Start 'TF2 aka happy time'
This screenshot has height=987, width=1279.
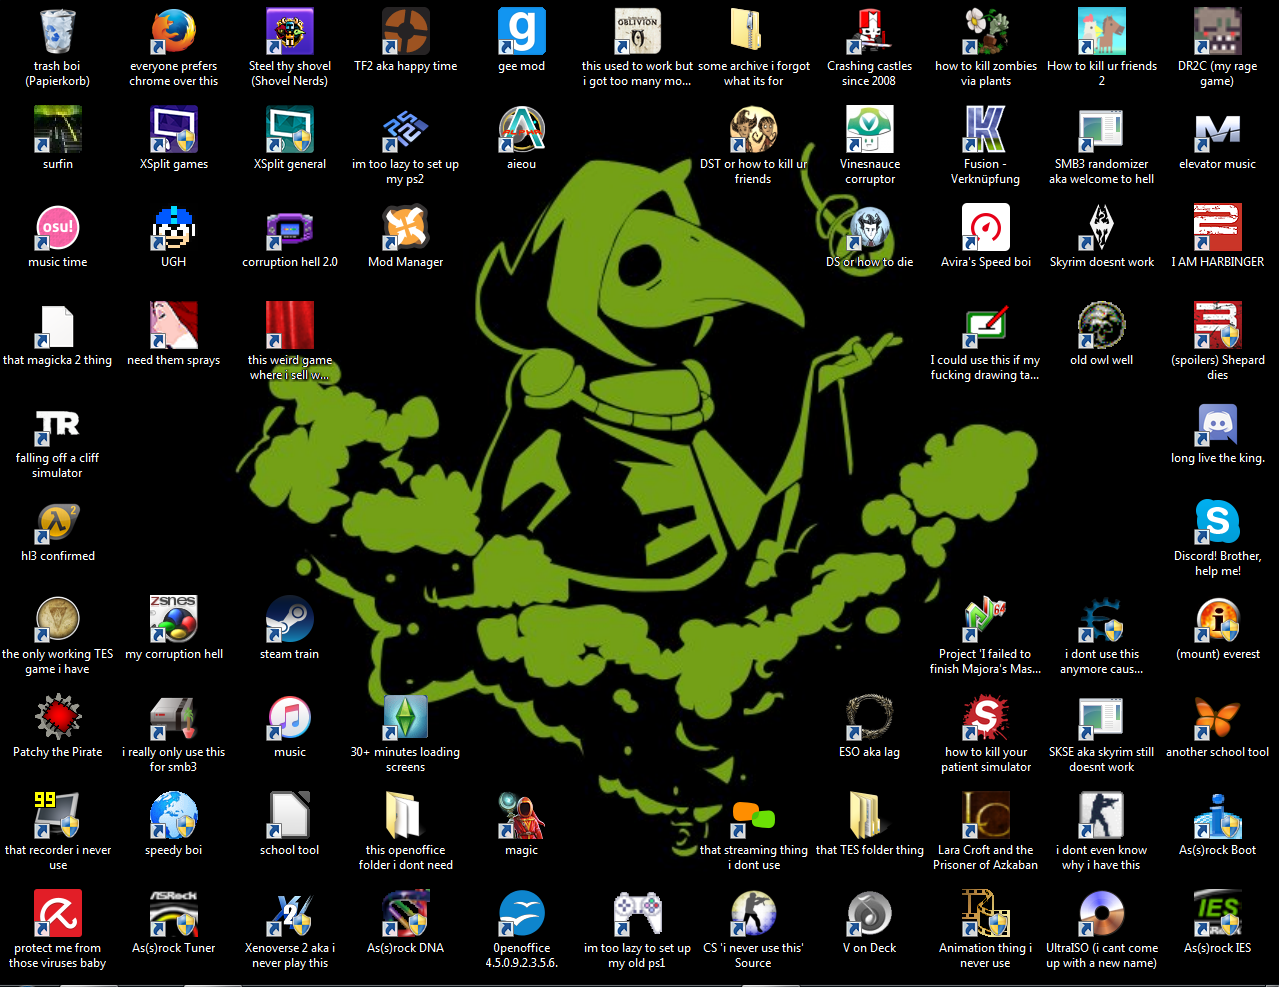click(405, 30)
